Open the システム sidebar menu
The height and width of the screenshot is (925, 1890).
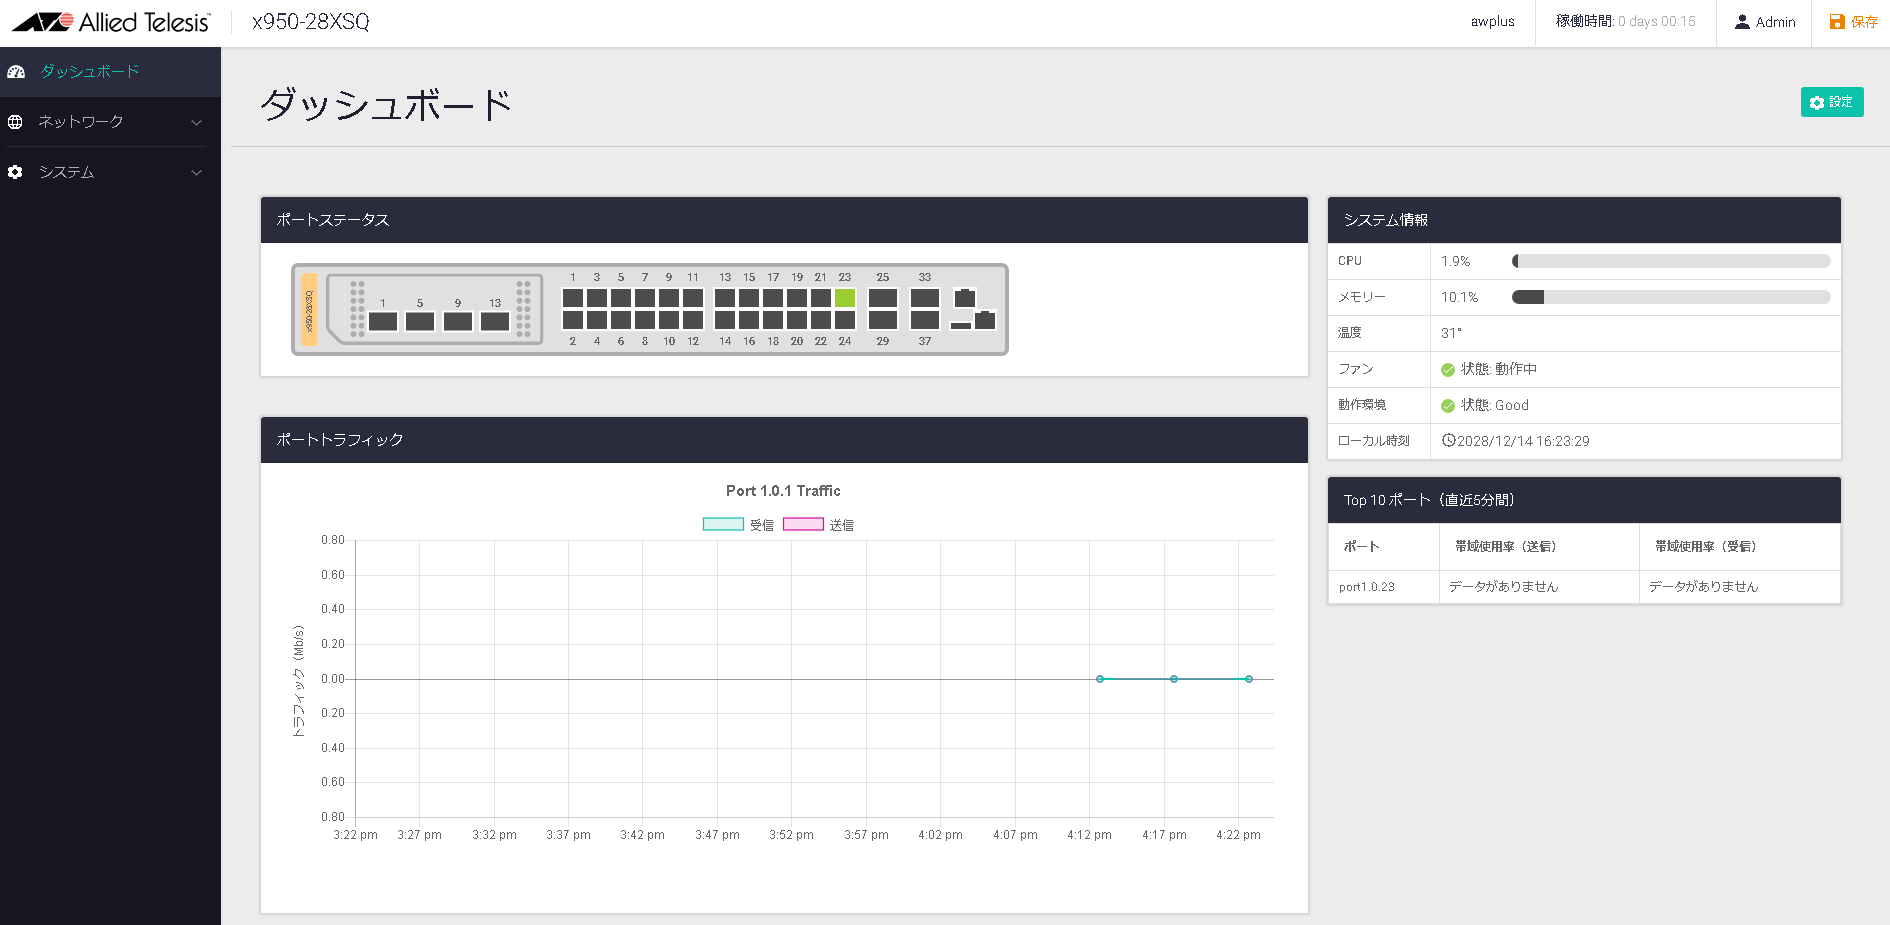[x=110, y=172]
